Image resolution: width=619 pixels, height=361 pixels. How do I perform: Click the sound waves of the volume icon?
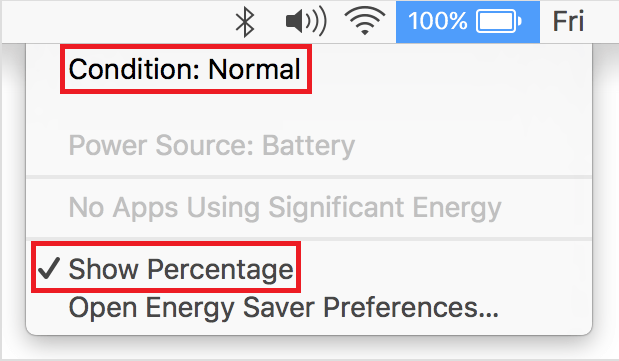[317, 21]
